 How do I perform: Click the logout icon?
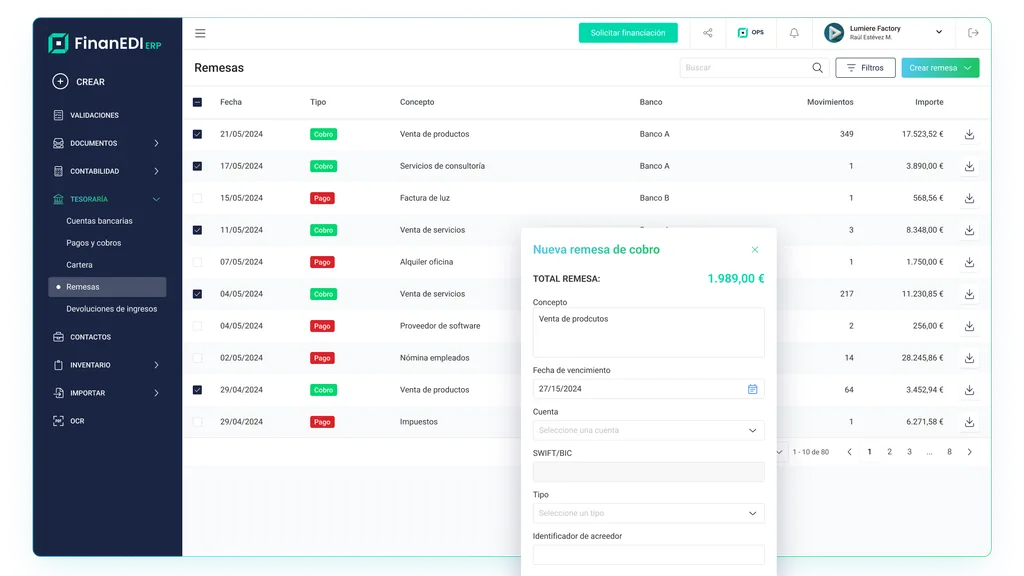(973, 33)
